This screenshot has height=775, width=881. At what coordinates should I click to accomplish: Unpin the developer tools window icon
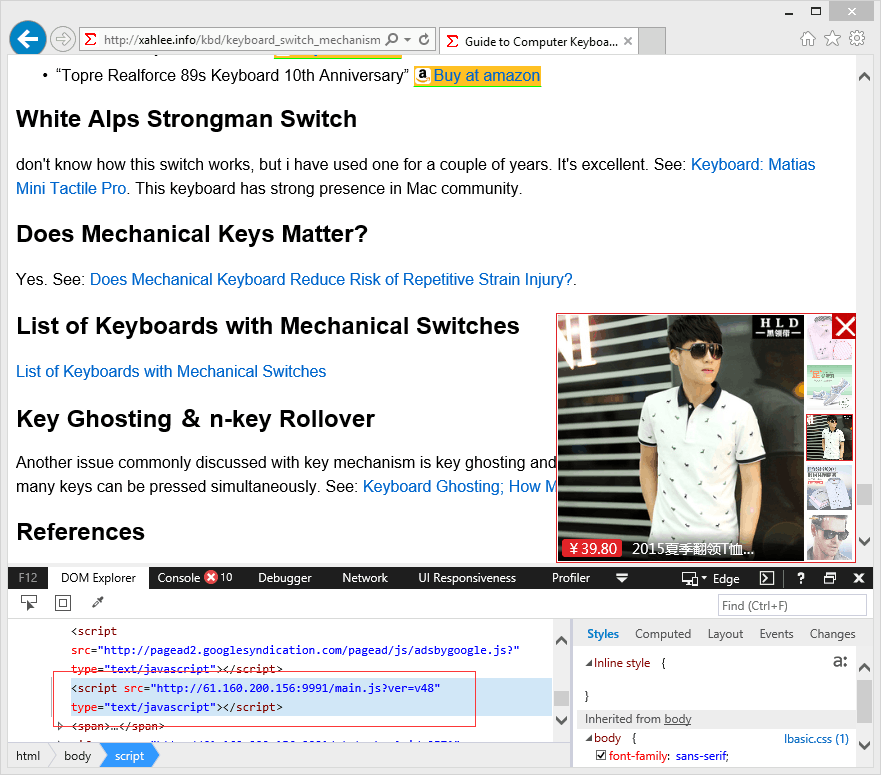(x=830, y=578)
